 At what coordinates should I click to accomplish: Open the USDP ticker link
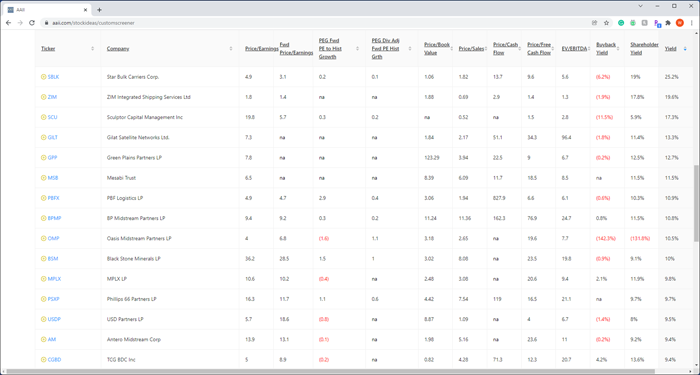tap(54, 319)
